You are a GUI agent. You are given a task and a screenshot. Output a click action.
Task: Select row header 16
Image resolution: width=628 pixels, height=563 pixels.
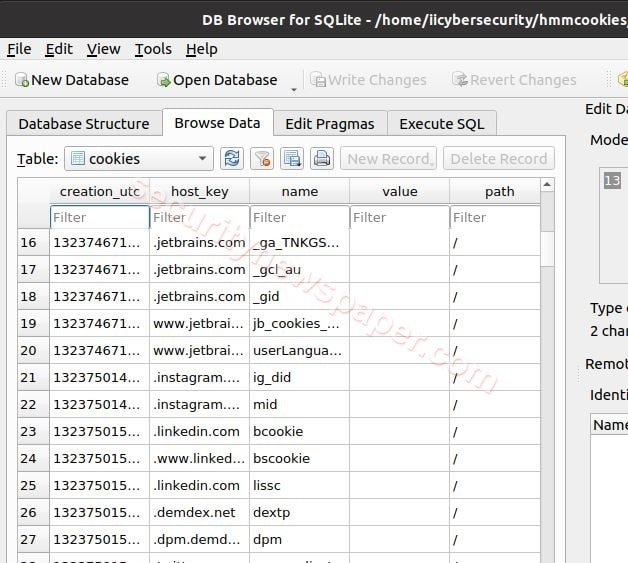point(33,242)
